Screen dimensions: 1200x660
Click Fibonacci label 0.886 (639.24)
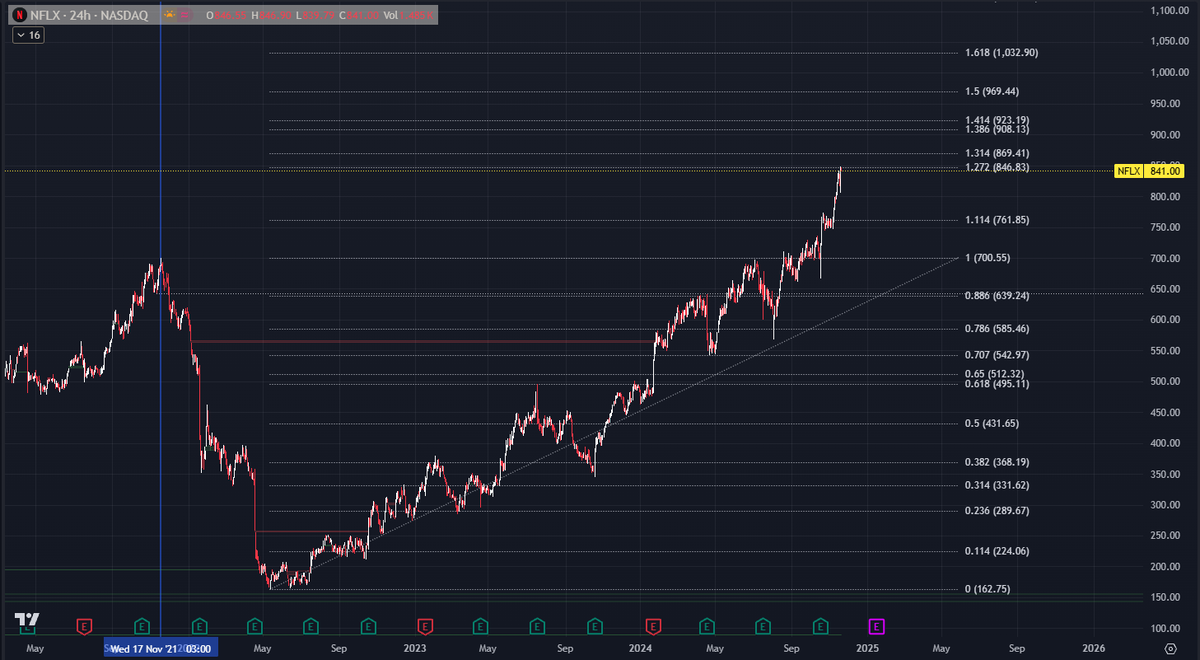tap(997, 296)
